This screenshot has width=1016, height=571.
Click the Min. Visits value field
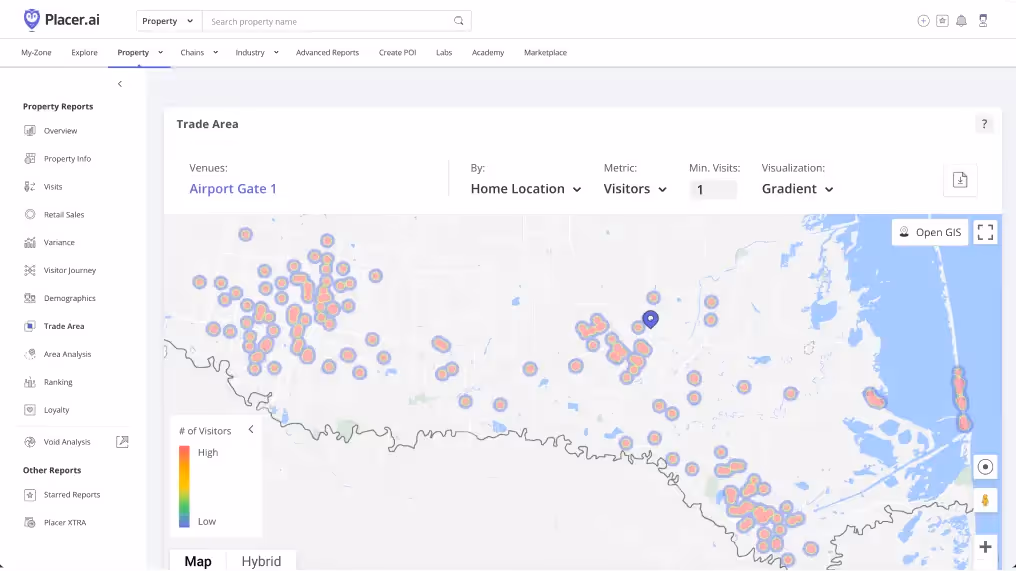(x=713, y=190)
